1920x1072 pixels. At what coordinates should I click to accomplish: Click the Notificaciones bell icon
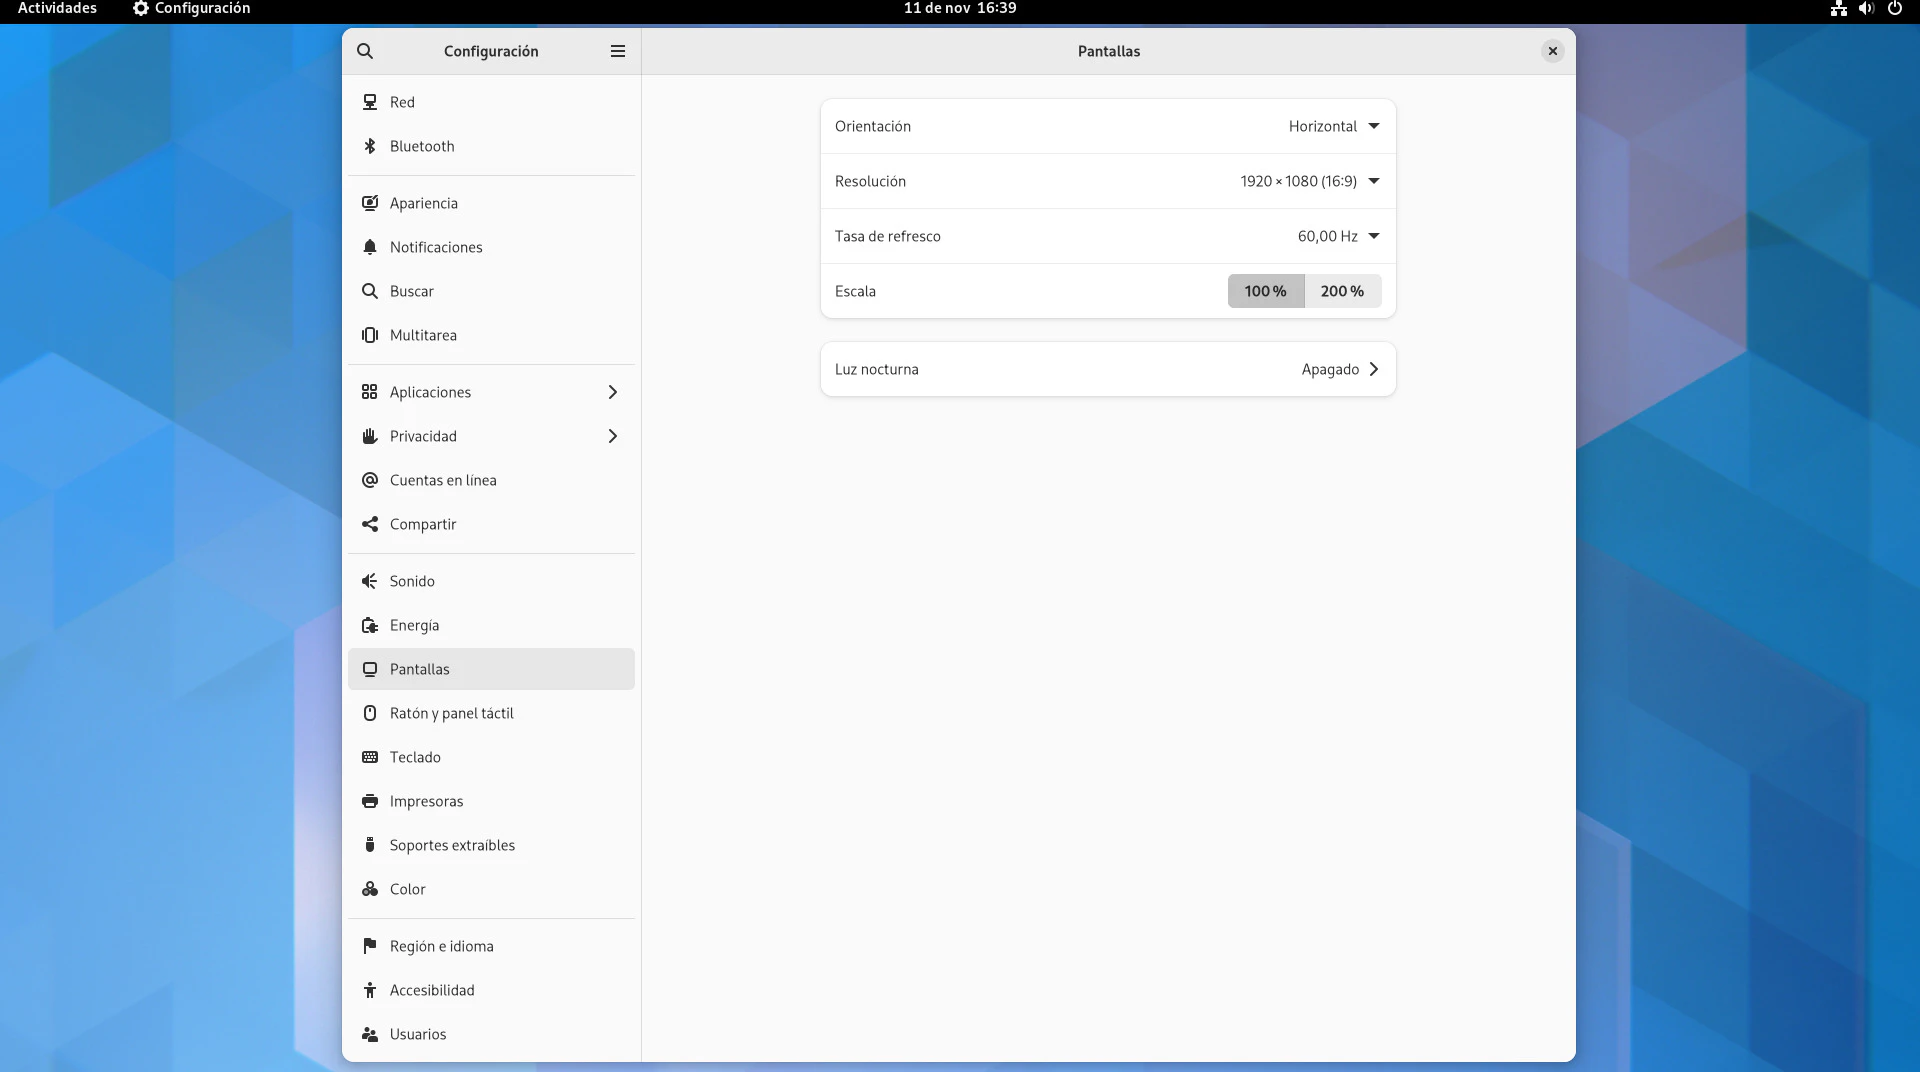coord(370,247)
